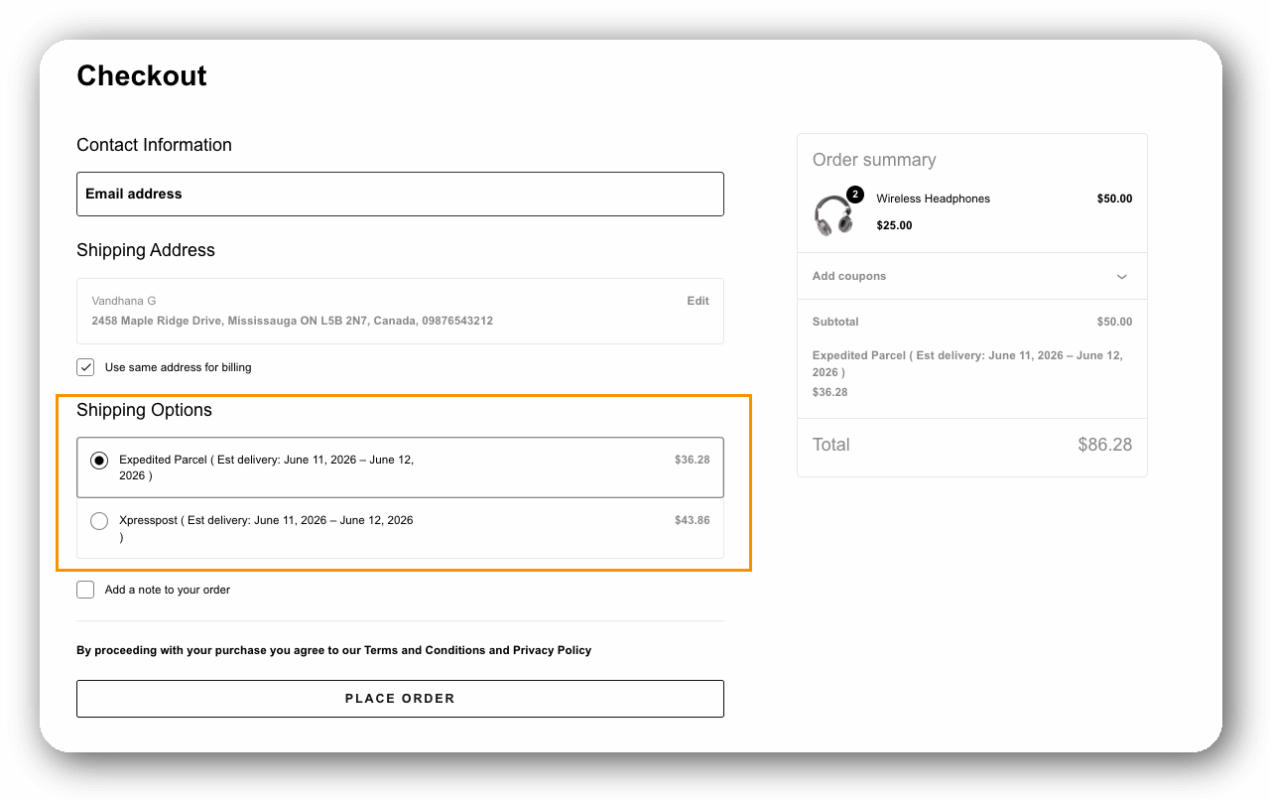
Task: Click the $86.28 total amount
Action: pyautogui.click(x=1105, y=445)
